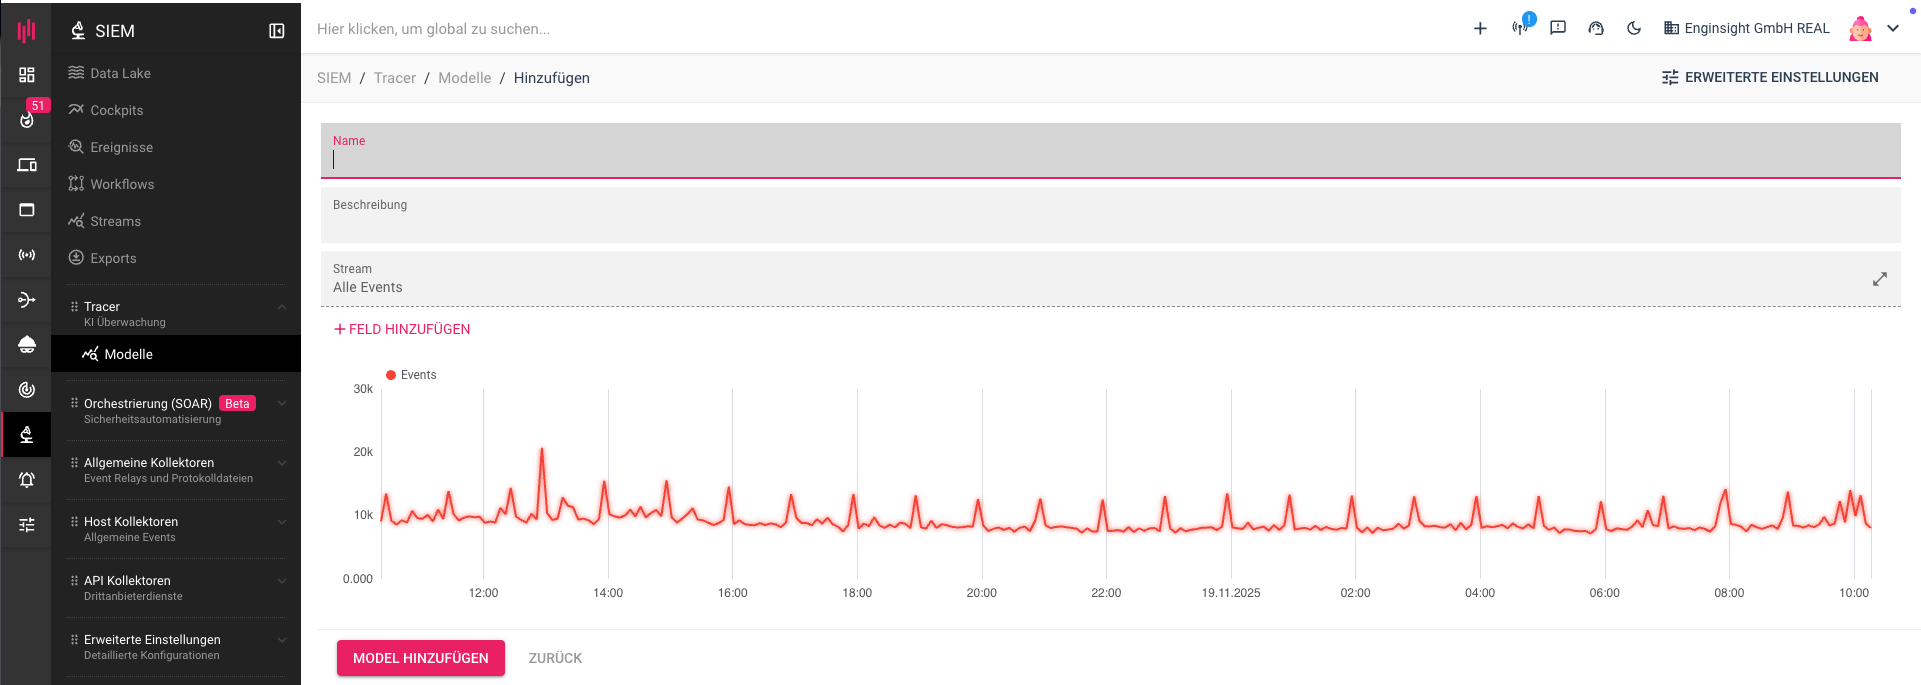Click the plus icon in top bar
The image size is (1921, 685).
coord(1480,29)
